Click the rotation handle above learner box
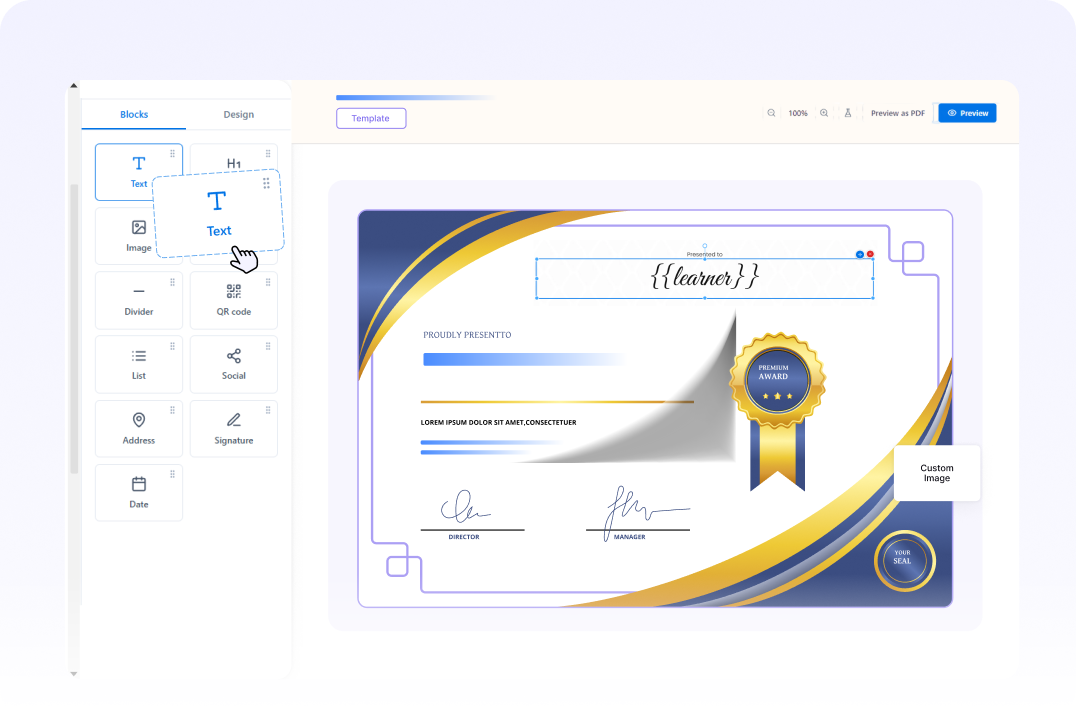The width and height of the screenshot is (1076, 720). click(x=705, y=246)
